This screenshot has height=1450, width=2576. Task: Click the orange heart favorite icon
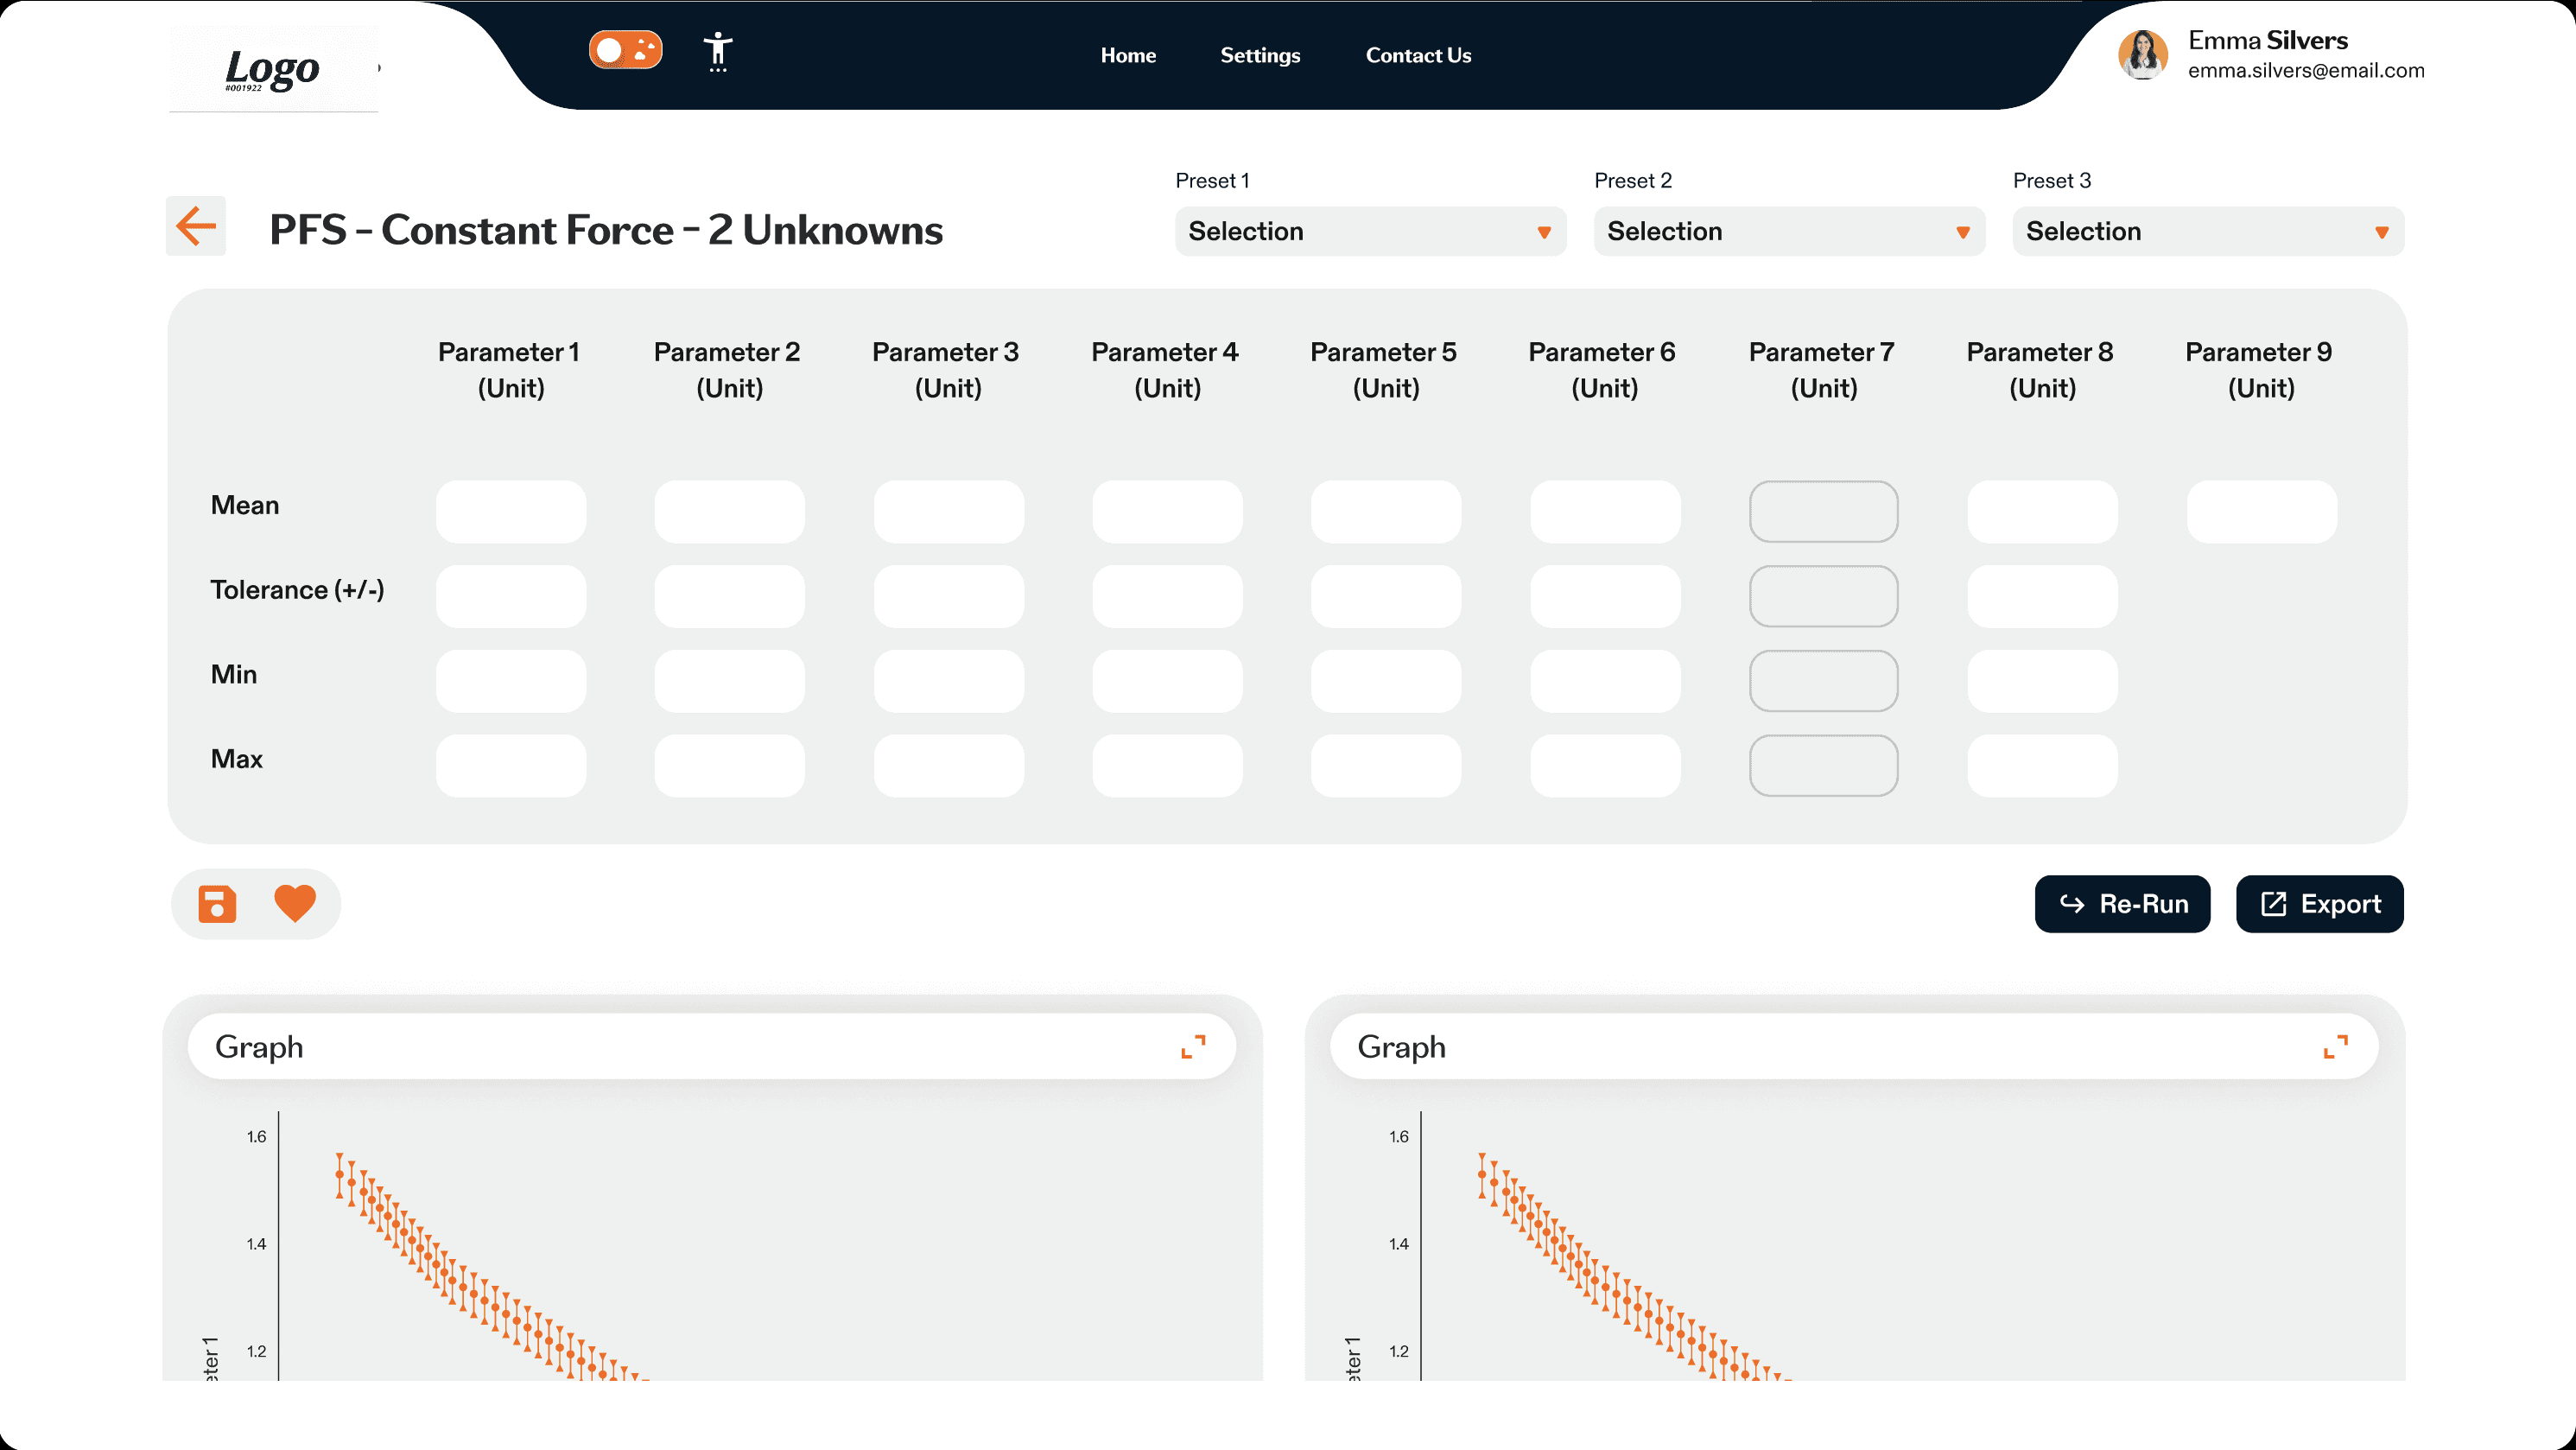click(295, 904)
